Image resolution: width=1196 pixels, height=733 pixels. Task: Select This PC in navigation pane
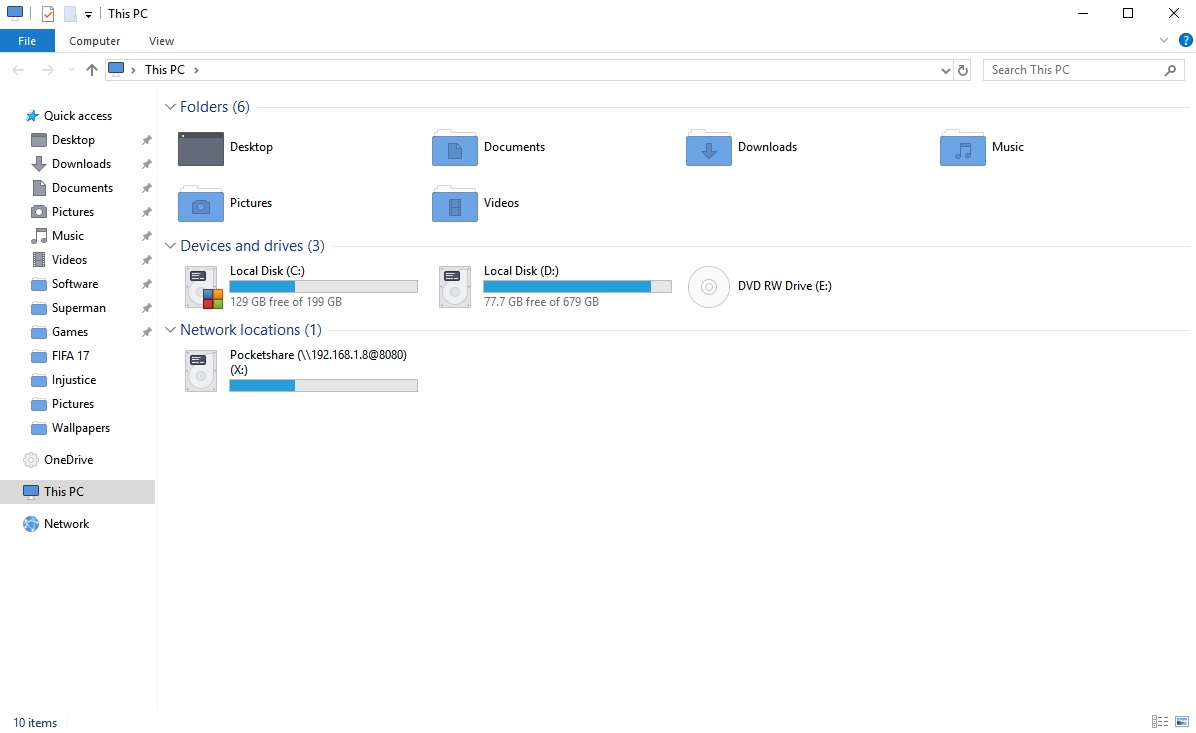point(78,492)
